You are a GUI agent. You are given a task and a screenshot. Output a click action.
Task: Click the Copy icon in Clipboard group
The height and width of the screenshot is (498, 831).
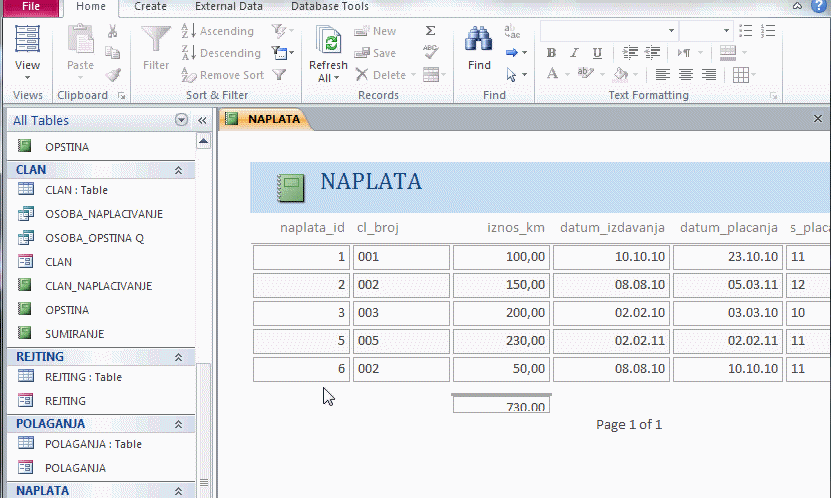[x=112, y=52]
